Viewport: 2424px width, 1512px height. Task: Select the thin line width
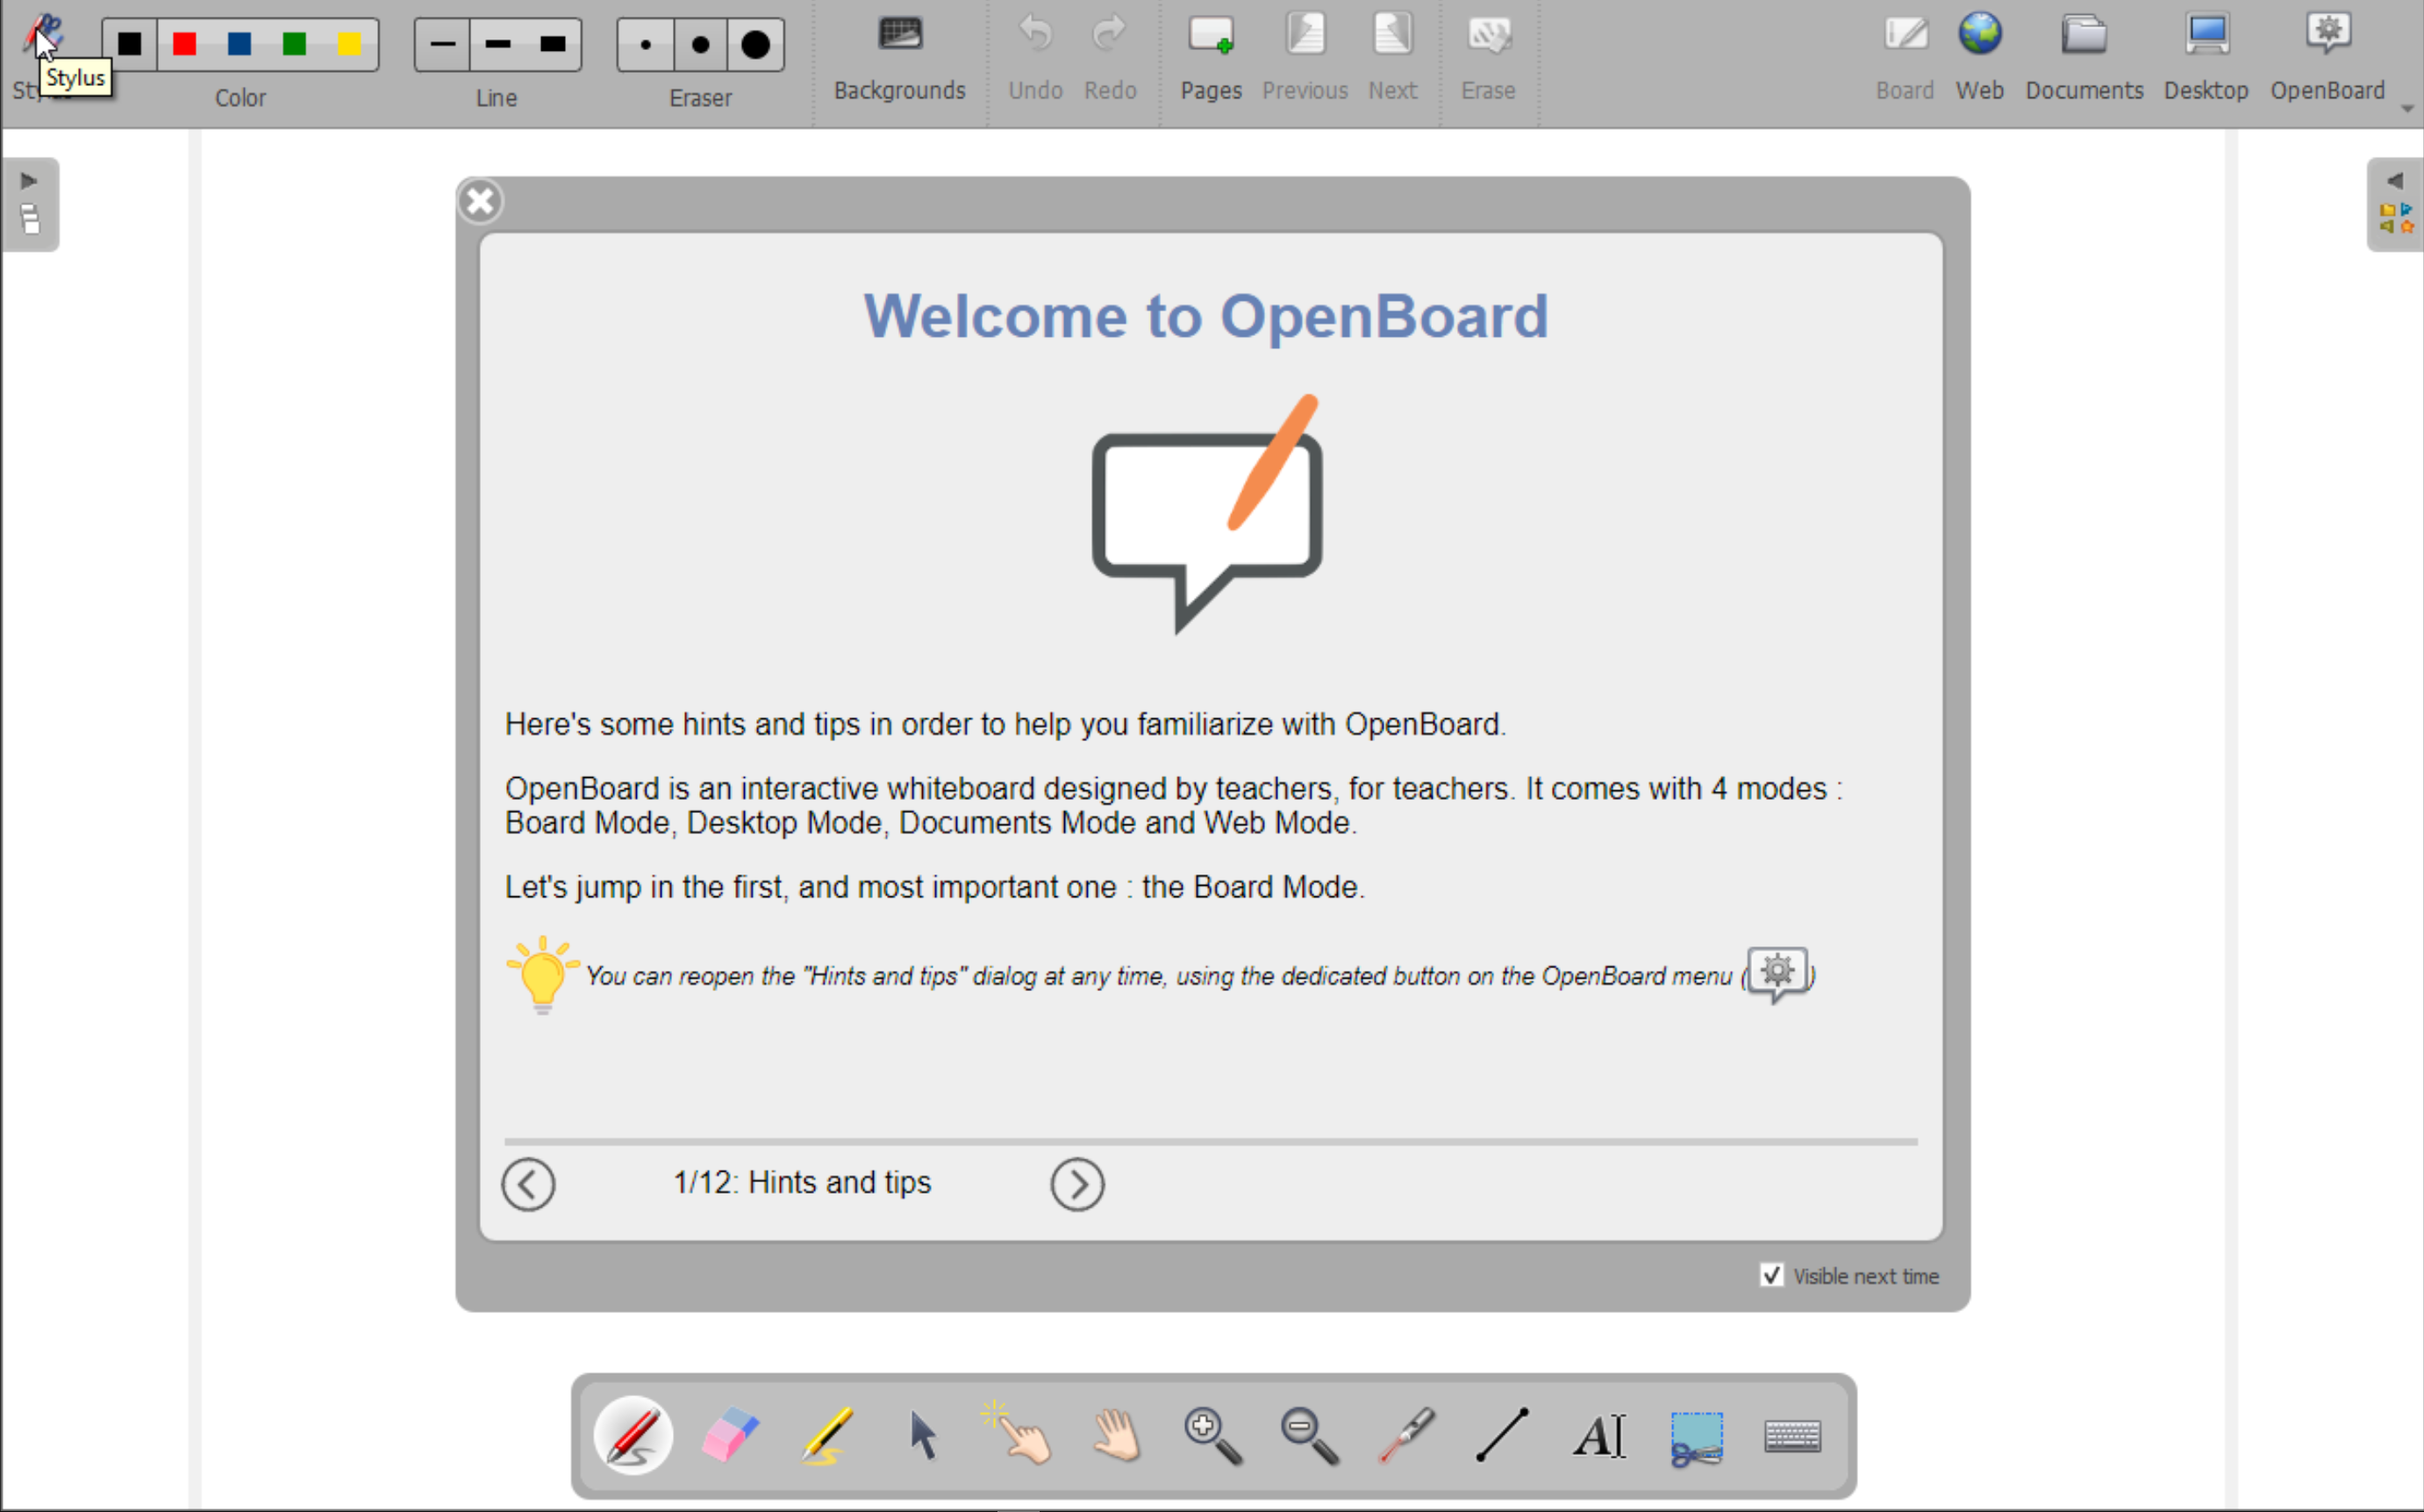tap(442, 44)
